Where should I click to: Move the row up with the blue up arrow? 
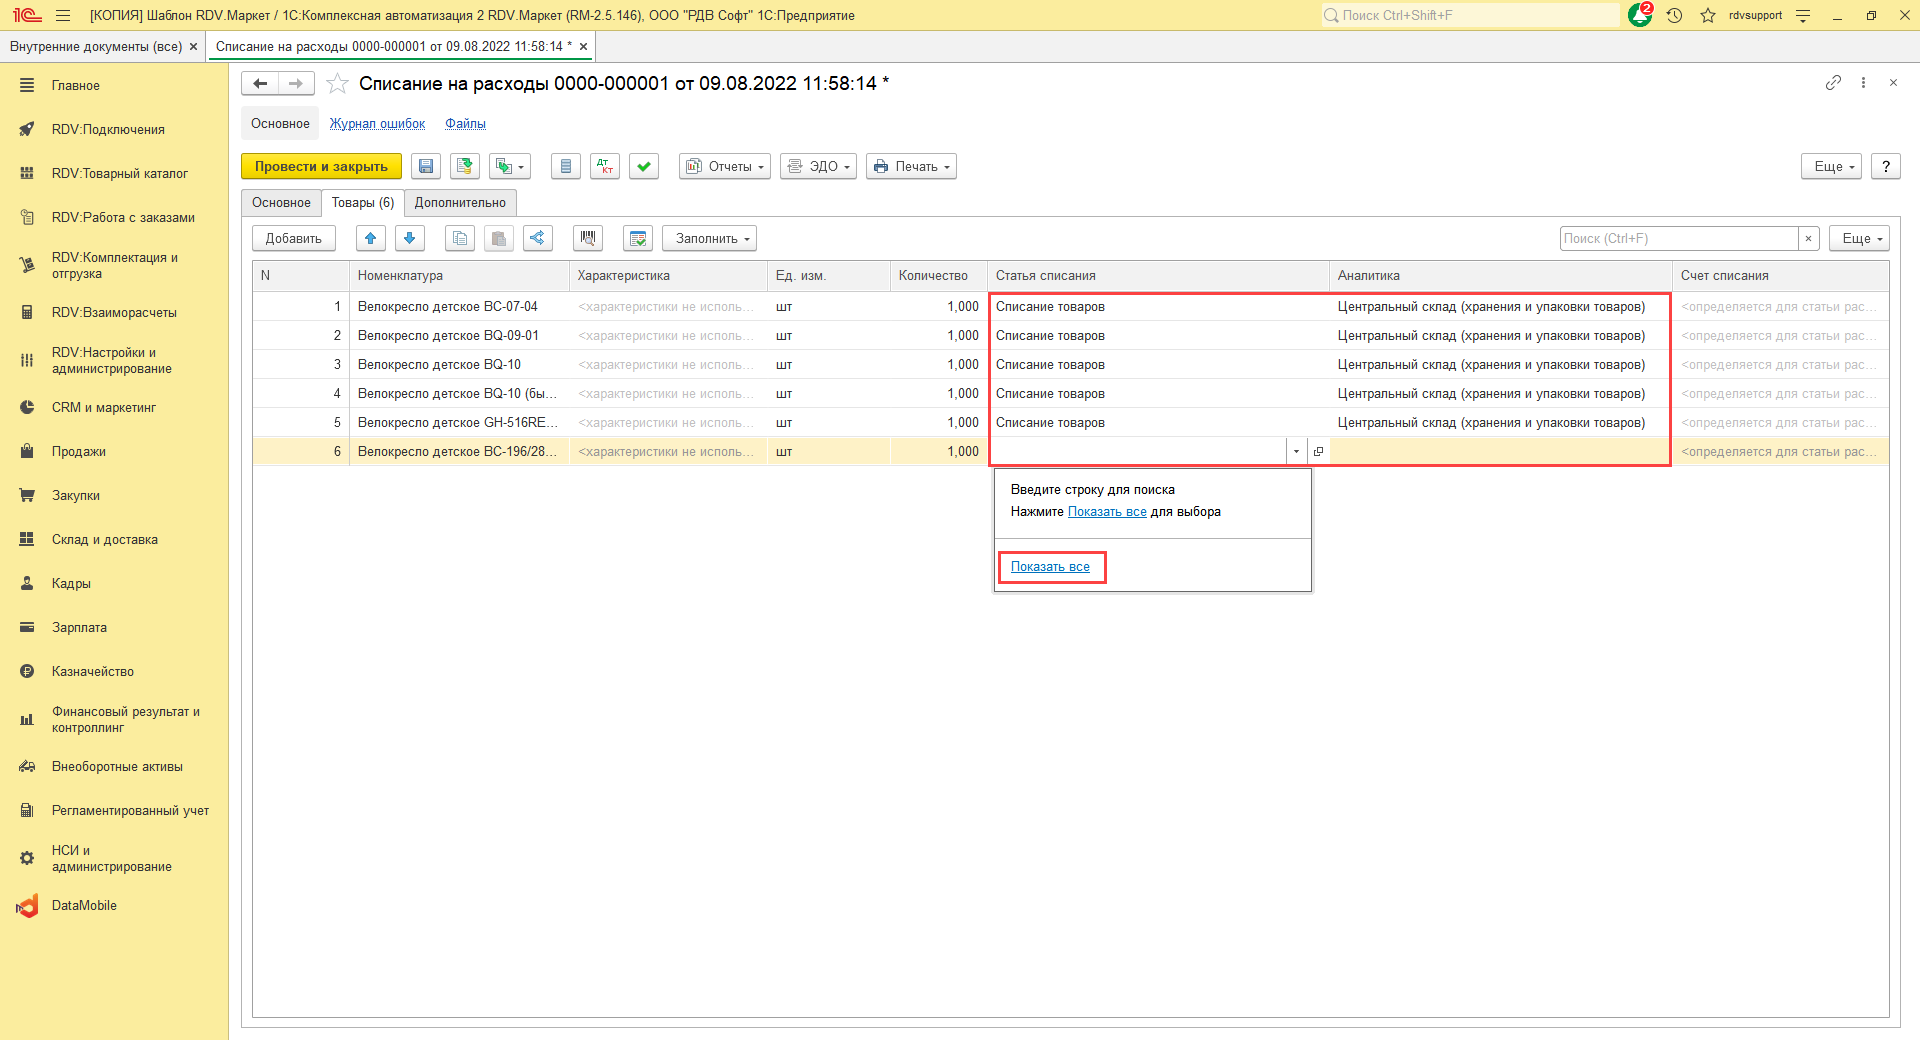371,238
